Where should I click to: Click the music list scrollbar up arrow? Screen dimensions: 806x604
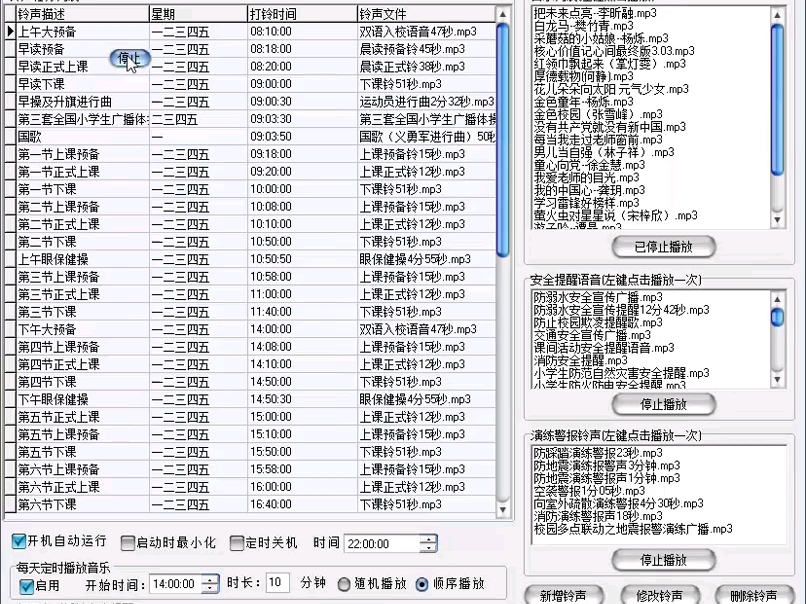(x=778, y=15)
